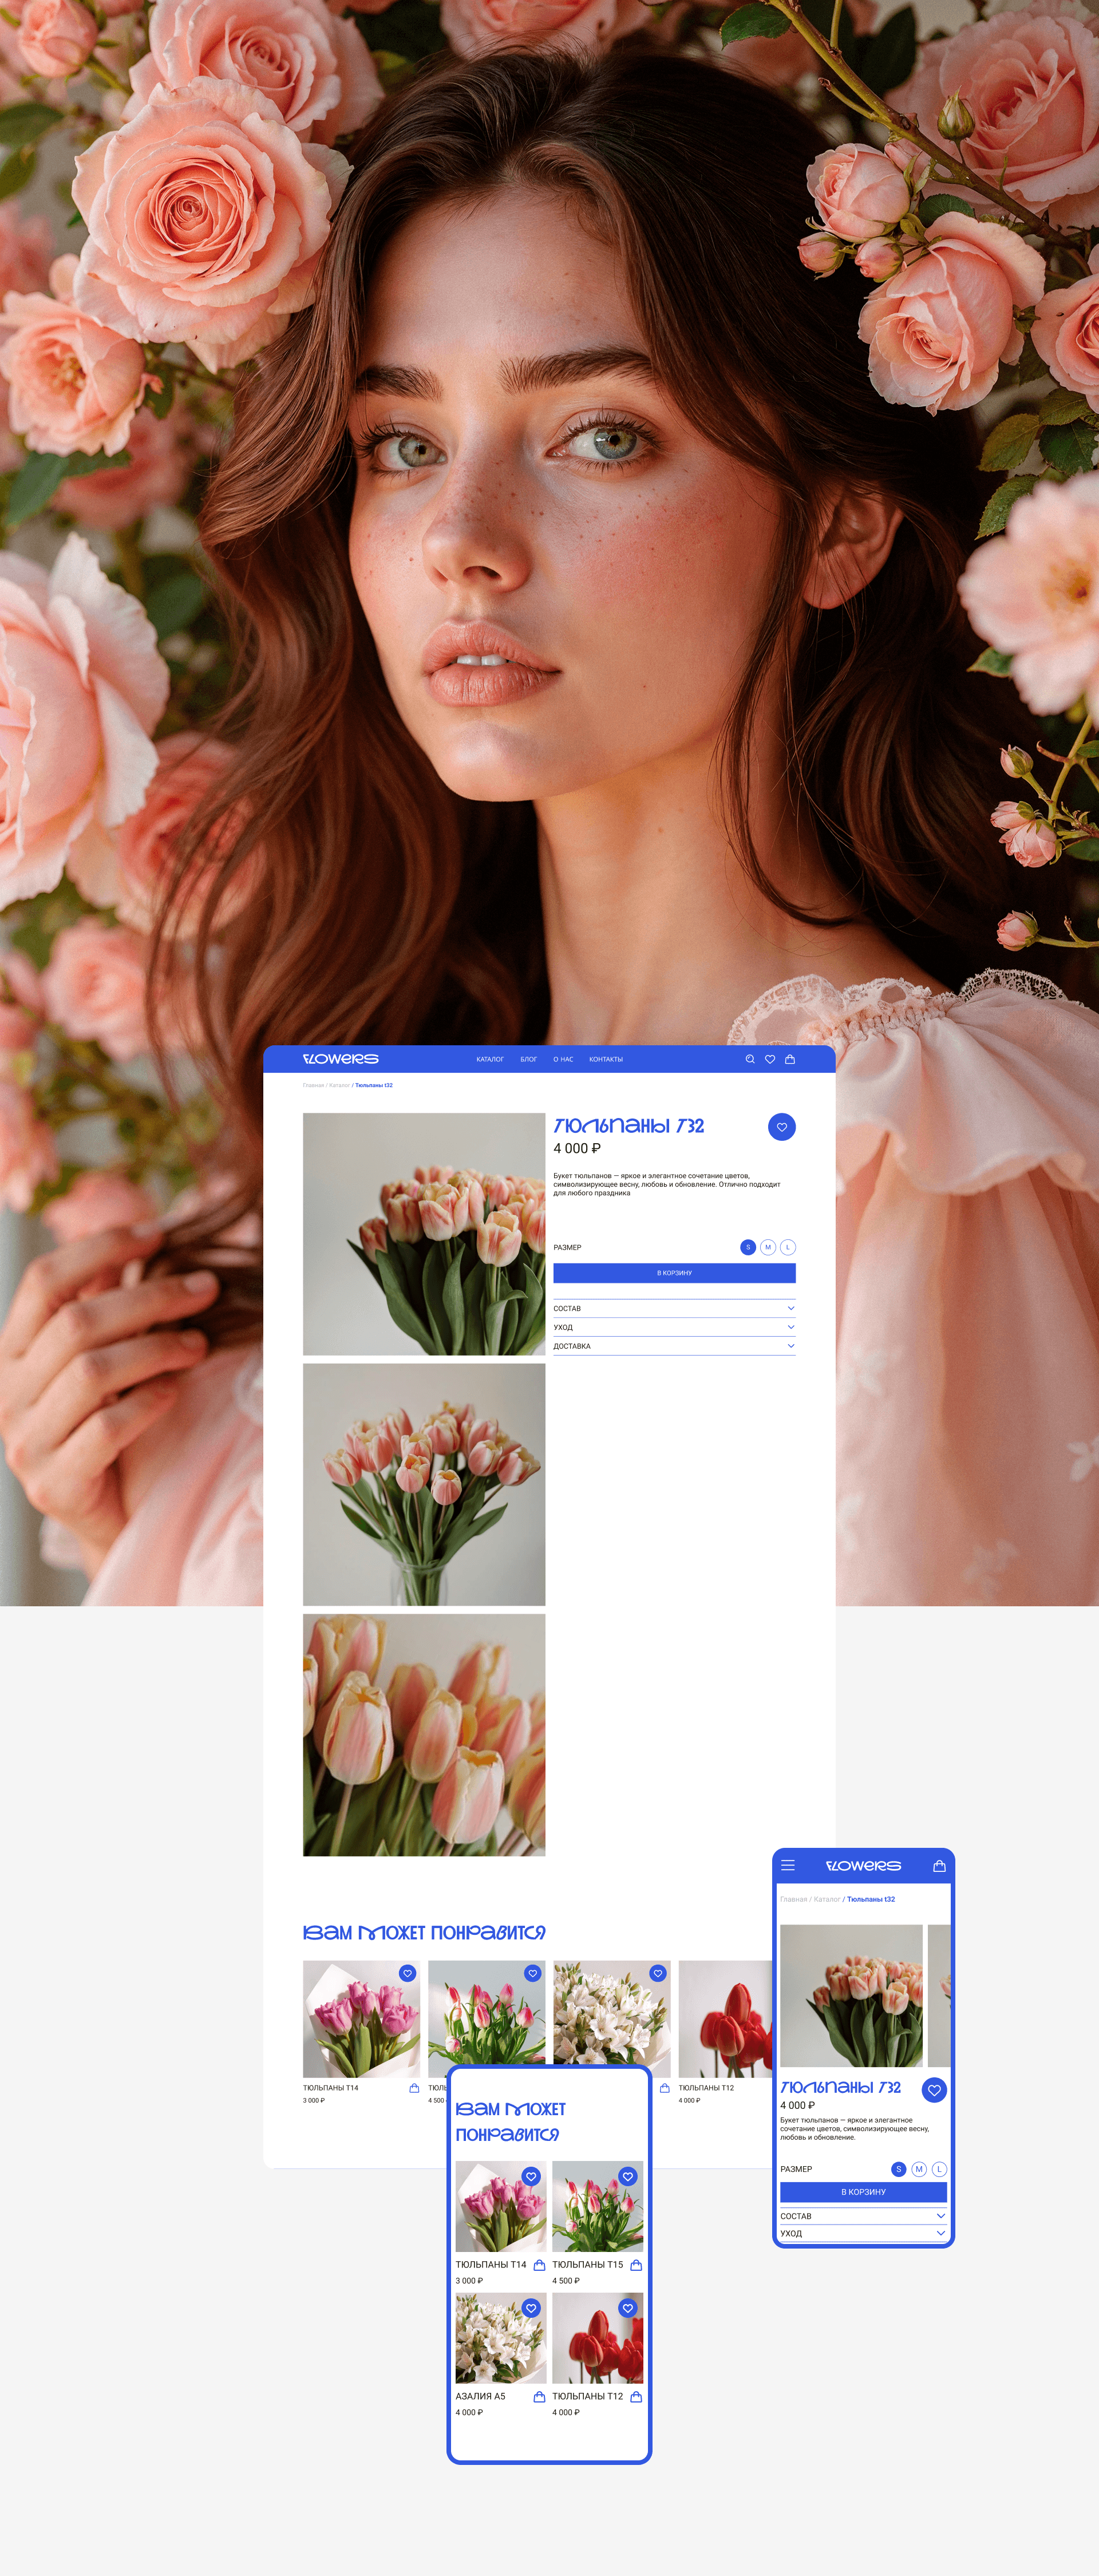The image size is (1099, 2576).
Task: Add desktop Тюльпаны T14 to bag
Action: tap(414, 2088)
